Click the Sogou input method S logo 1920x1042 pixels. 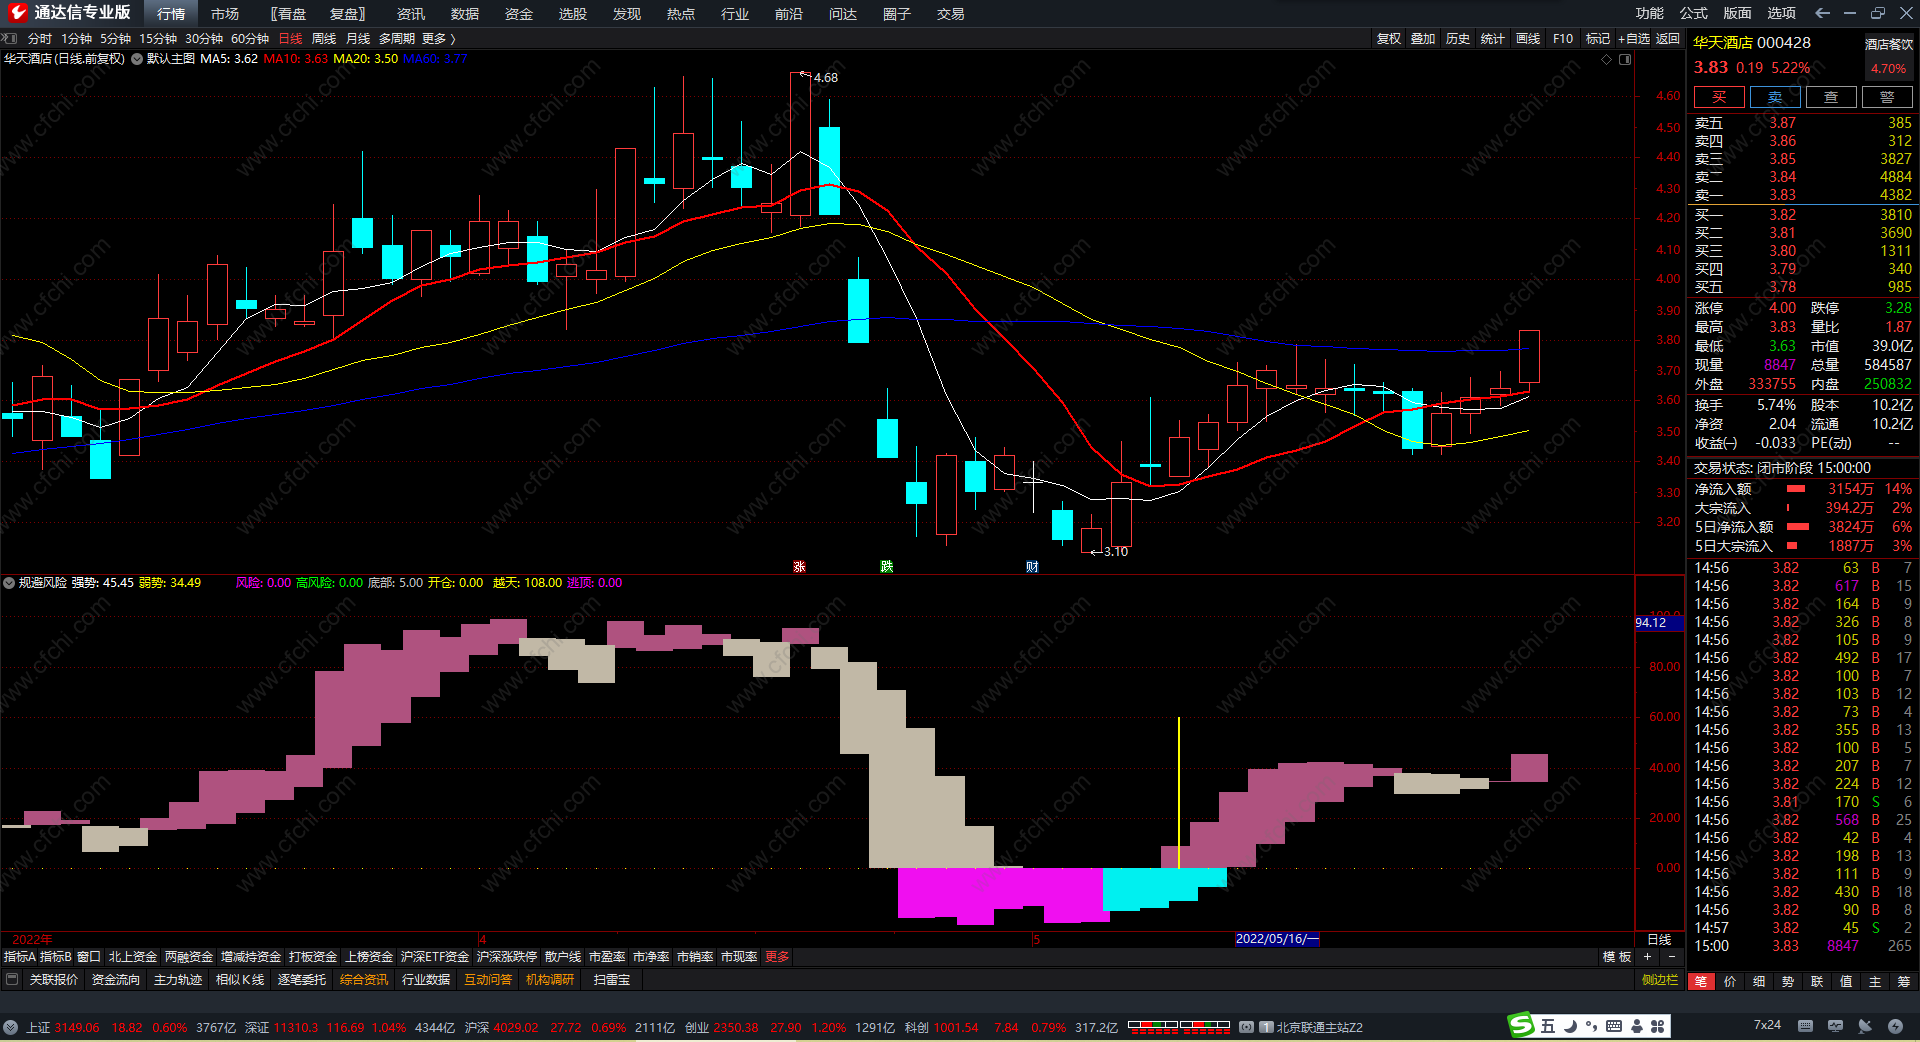tap(1521, 1026)
